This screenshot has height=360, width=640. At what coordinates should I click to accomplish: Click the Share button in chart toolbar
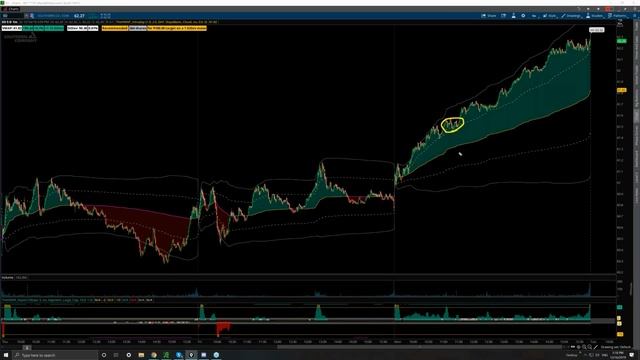489,16
